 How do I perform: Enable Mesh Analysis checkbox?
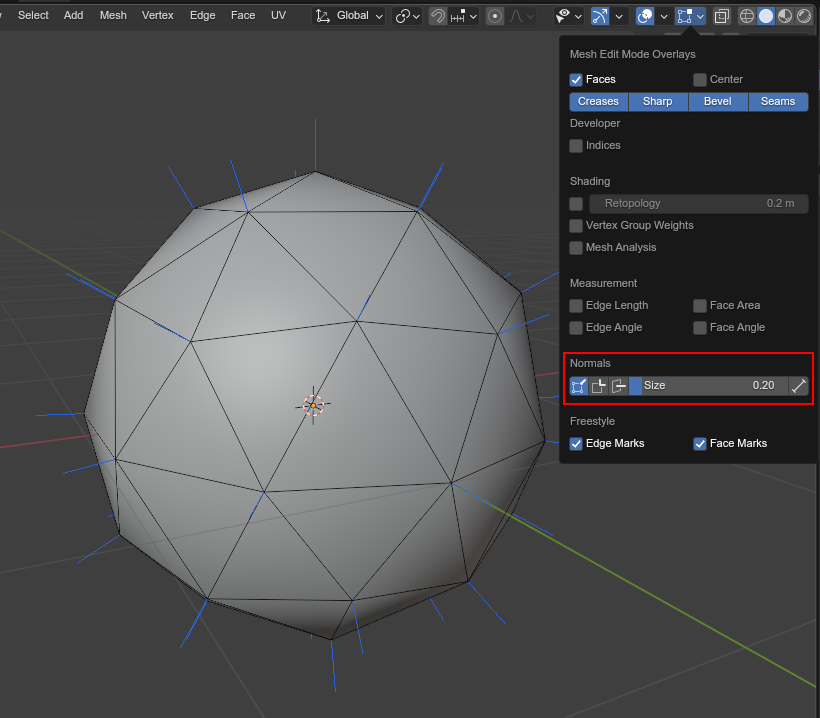point(576,247)
